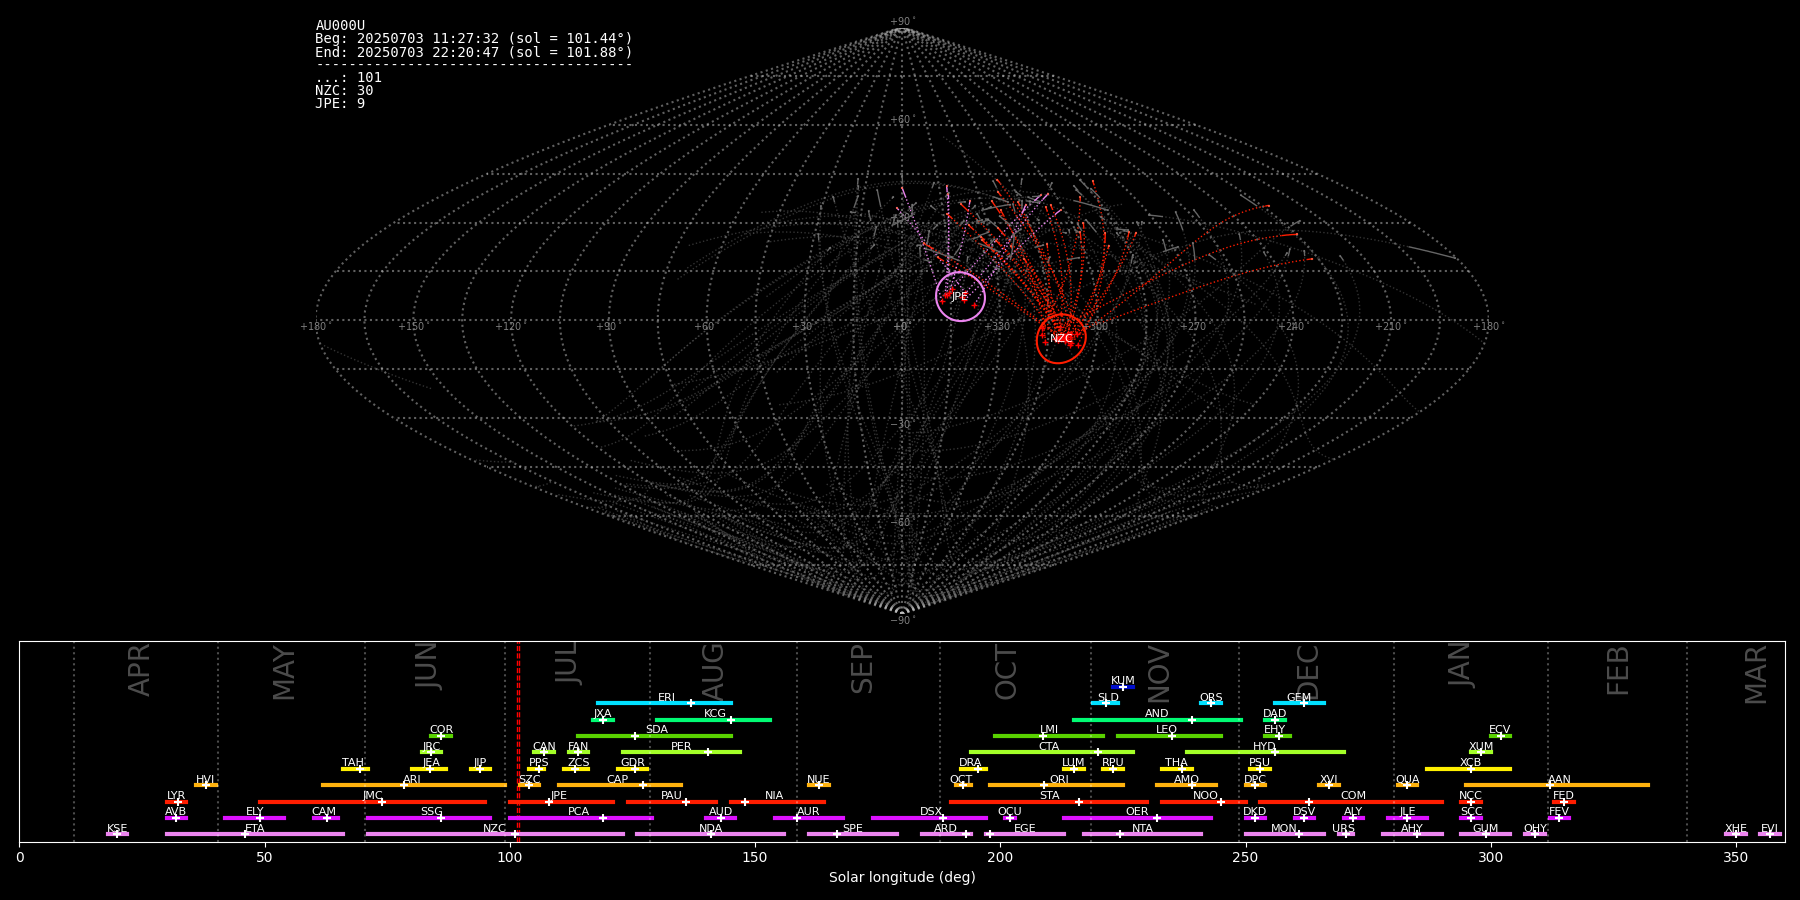Click the LEO shower bar
This screenshot has width=1800, height=900.
pos(1169,736)
